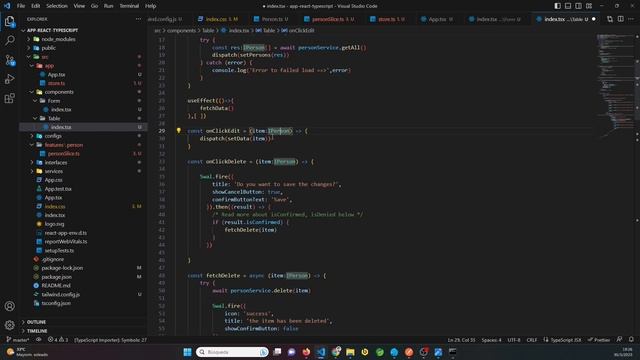Click weather widget in taskbar

click(28, 352)
